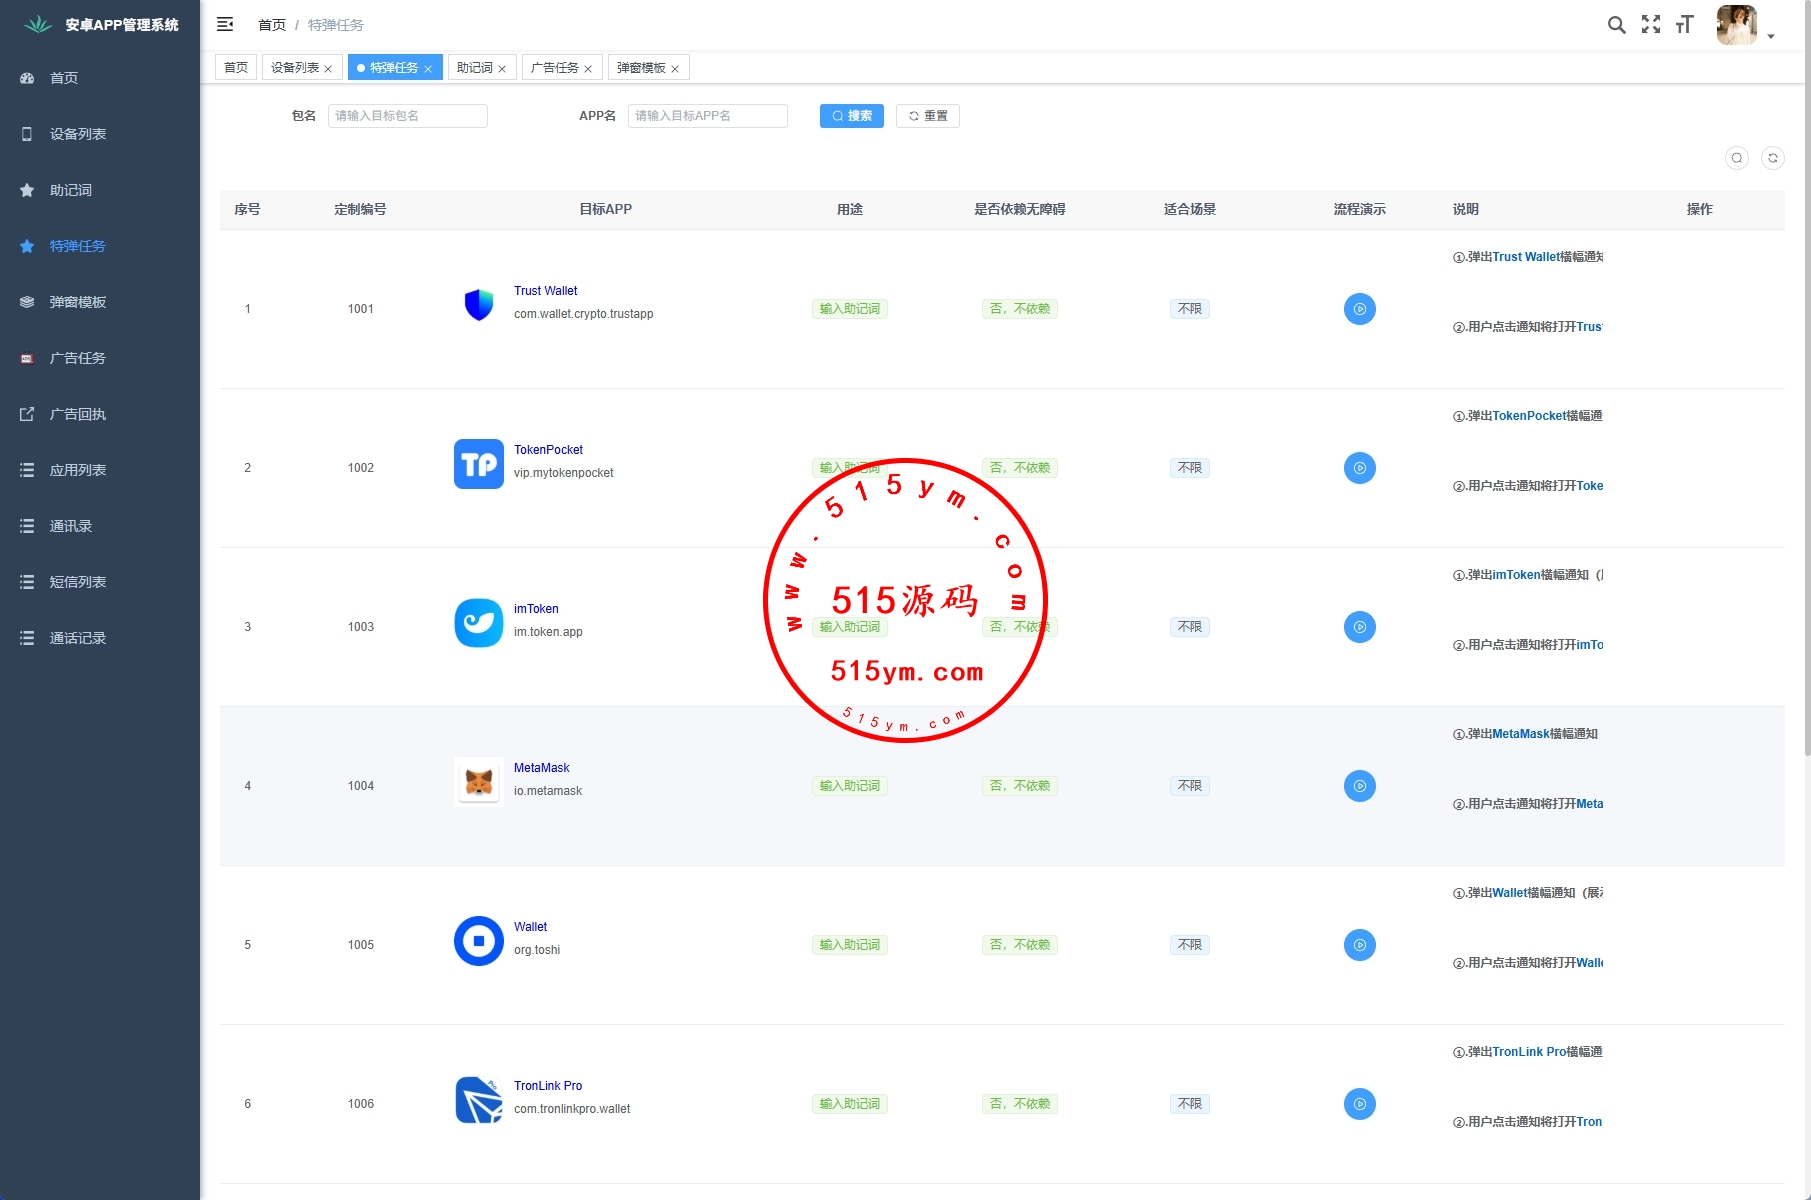Image resolution: width=1811 pixels, height=1200 pixels.
Task: Close the 助记词 tab
Action: point(502,69)
